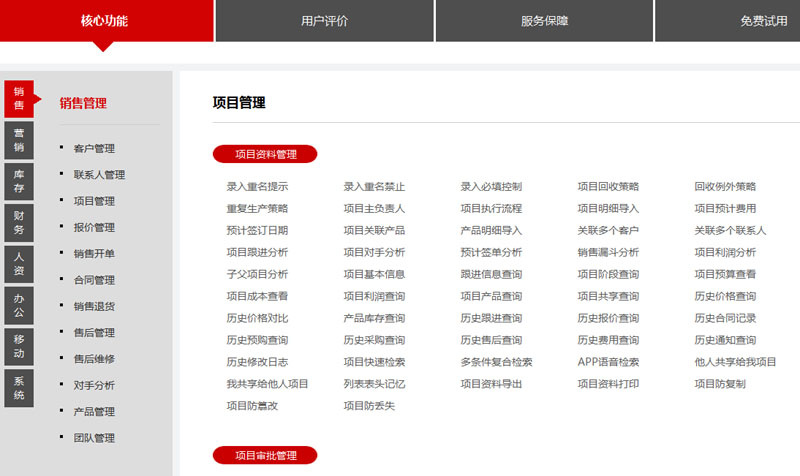The height and width of the screenshot is (476, 800).
Task: Select the 多条件复合检索 link
Action: pyautogui.click(x=496, y=362)
